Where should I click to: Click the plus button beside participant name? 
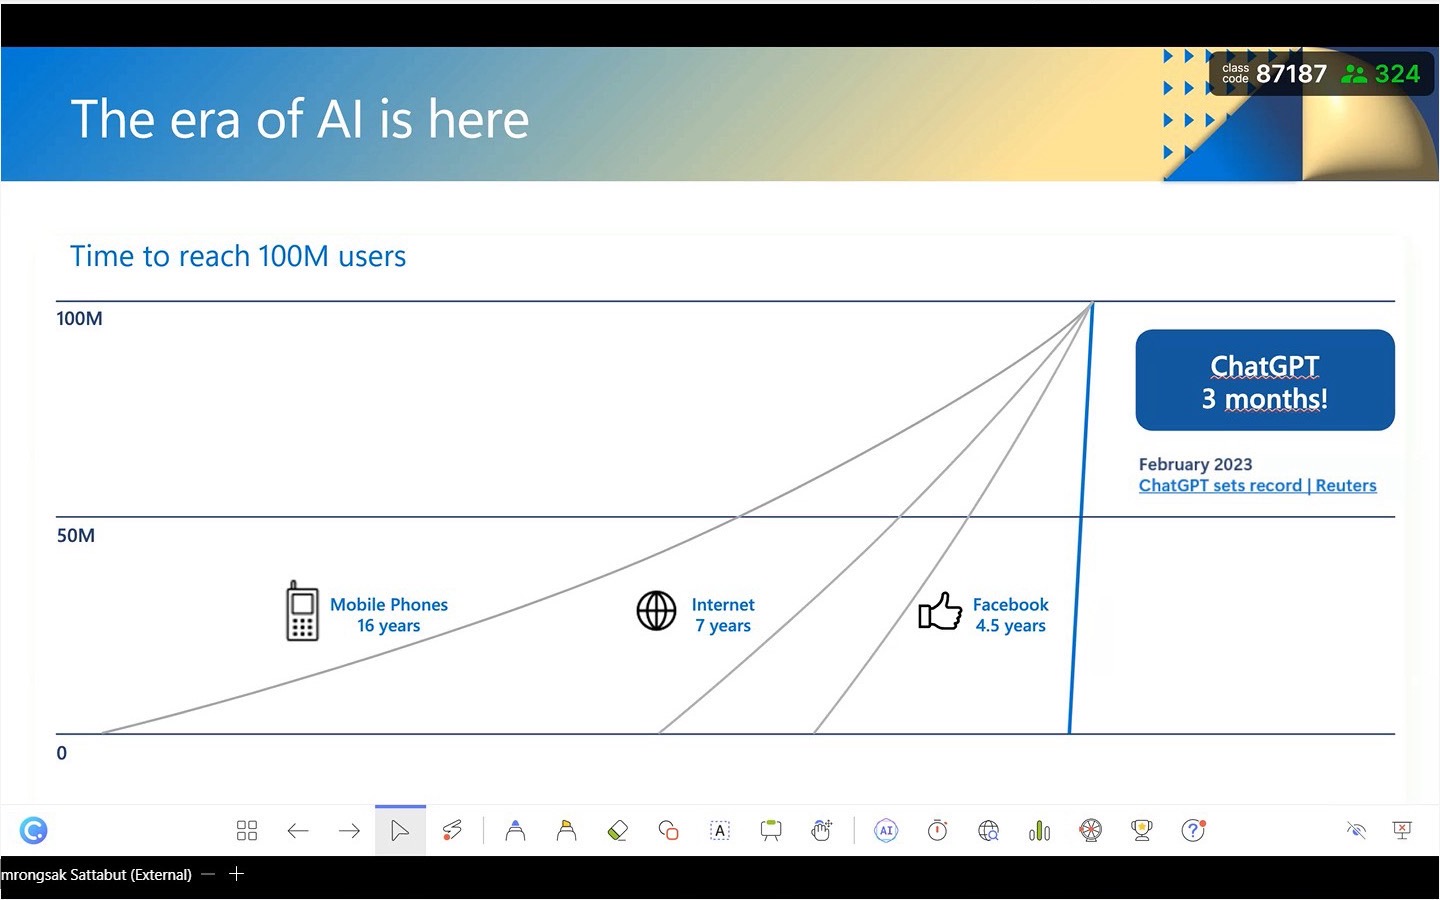(237, 874)
